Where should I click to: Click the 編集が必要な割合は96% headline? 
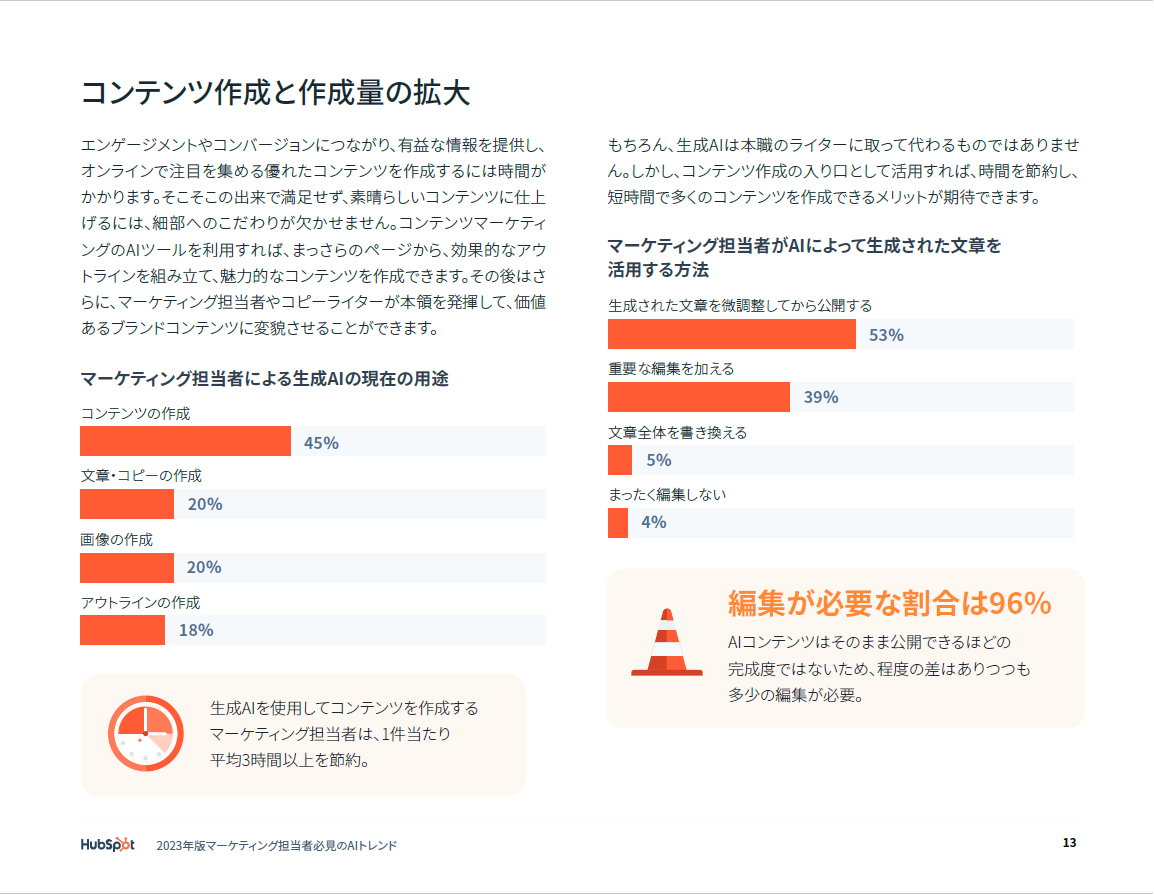click(889, 603)
